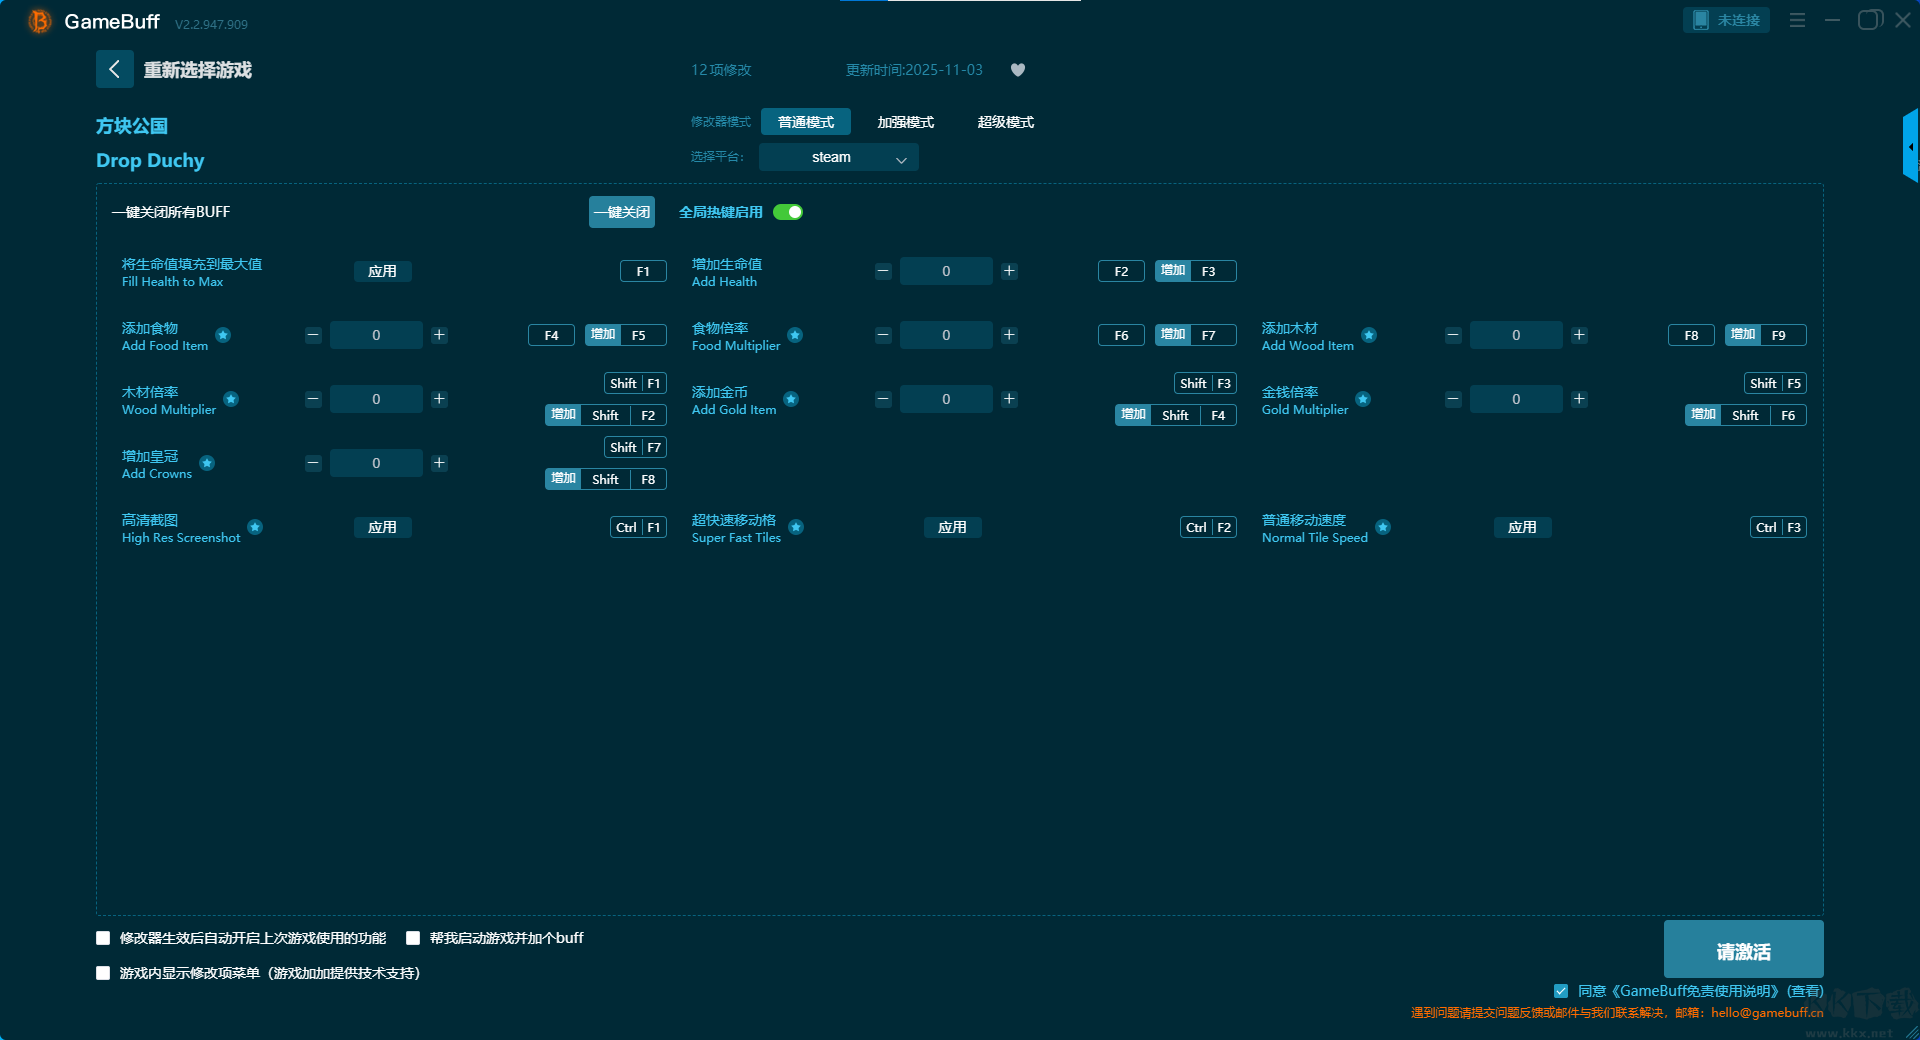
Task: Click the 增加 F9 hotkey for Add Wood Item
Action: [1766, 335]
